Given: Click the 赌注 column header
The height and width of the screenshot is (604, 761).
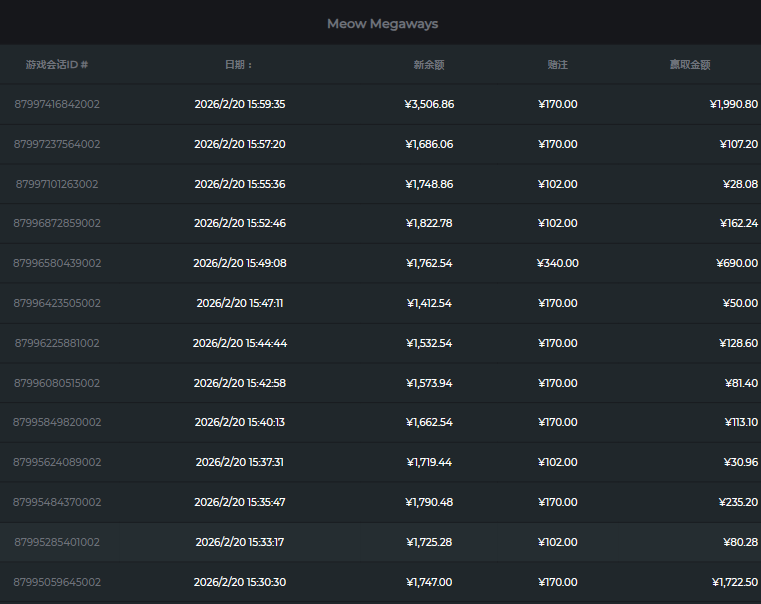Looking at the screenshot, I should click(x=557, y=65).
